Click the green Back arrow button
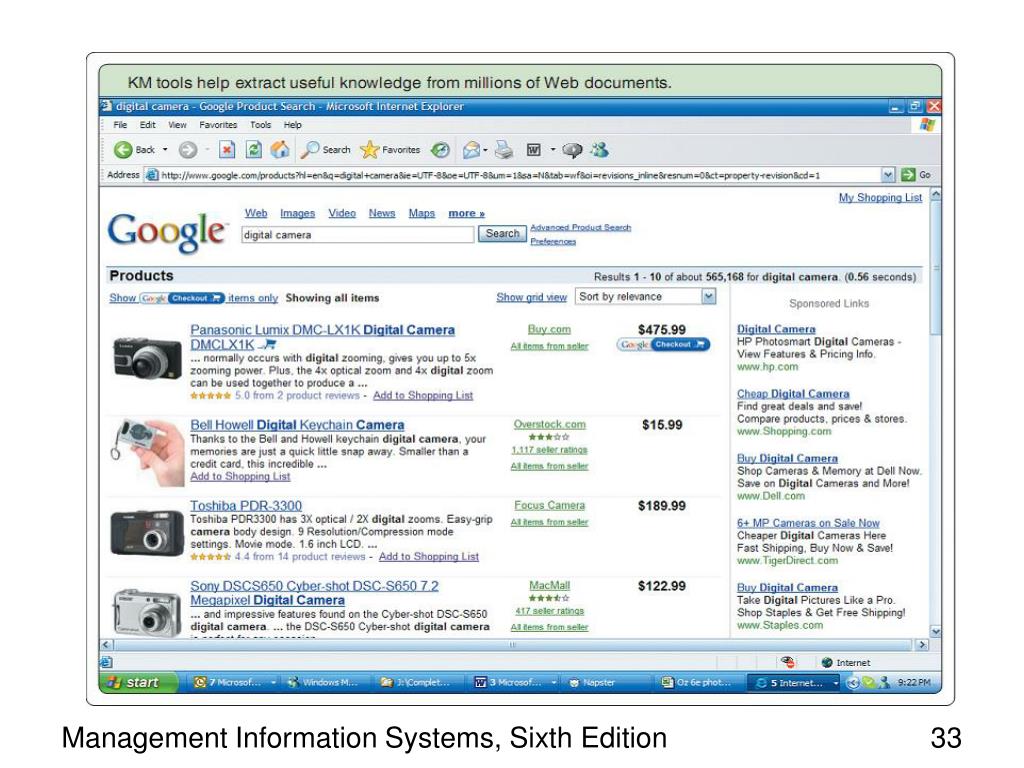The height and width of the screenshot is (768, 1024). click(x=123, y=150)
